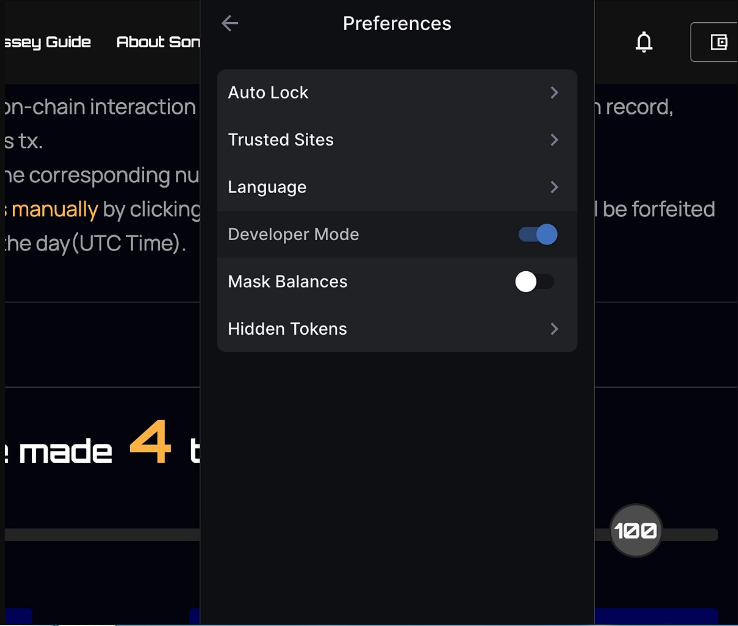Screen dimensions: 738x626
Task: Go back using the Preferences arrow
Action: pyautogui.click(x=230, y=23)
